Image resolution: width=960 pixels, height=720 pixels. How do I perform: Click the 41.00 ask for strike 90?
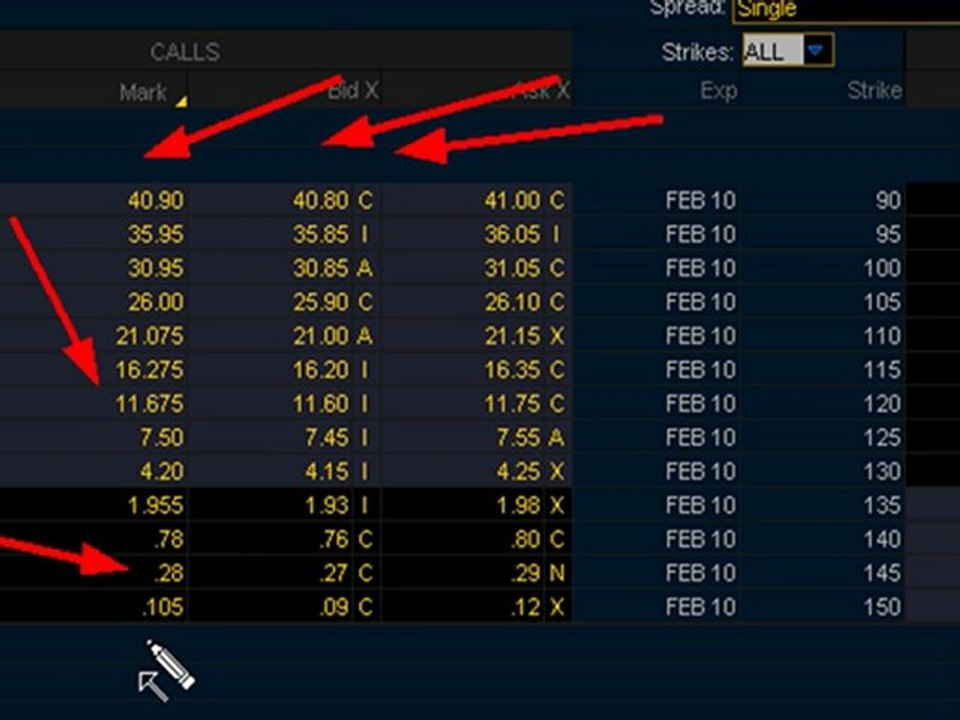(512, 200)
